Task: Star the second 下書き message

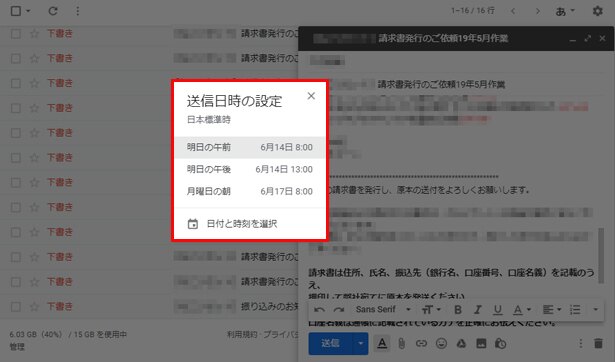Action: [35, 58]
